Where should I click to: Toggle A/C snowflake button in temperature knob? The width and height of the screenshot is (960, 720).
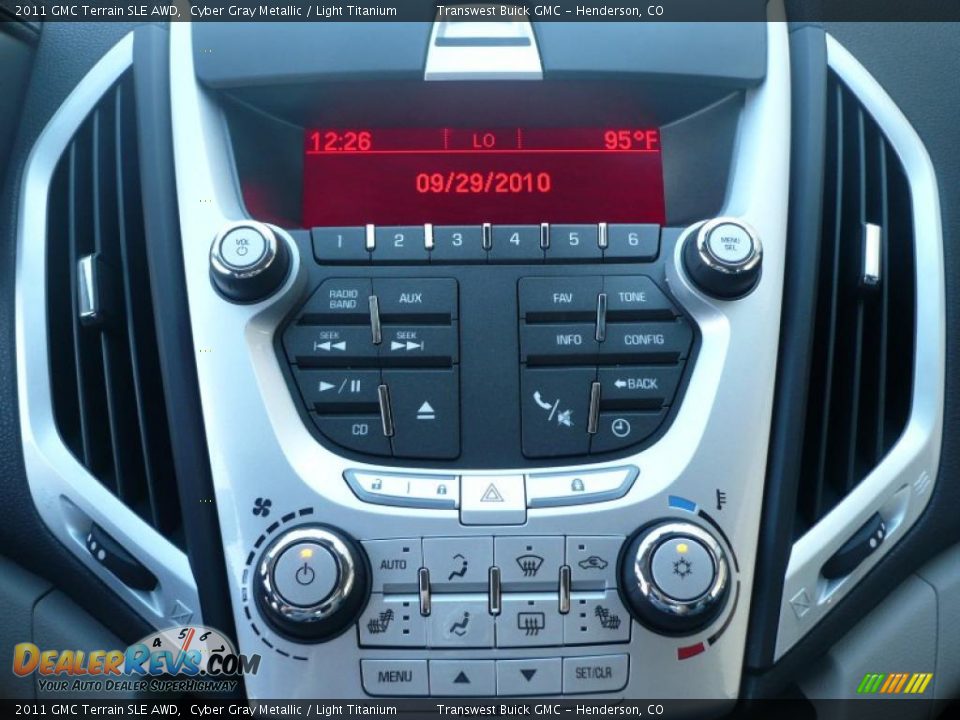pyautogui.click(x=681, y=567)
